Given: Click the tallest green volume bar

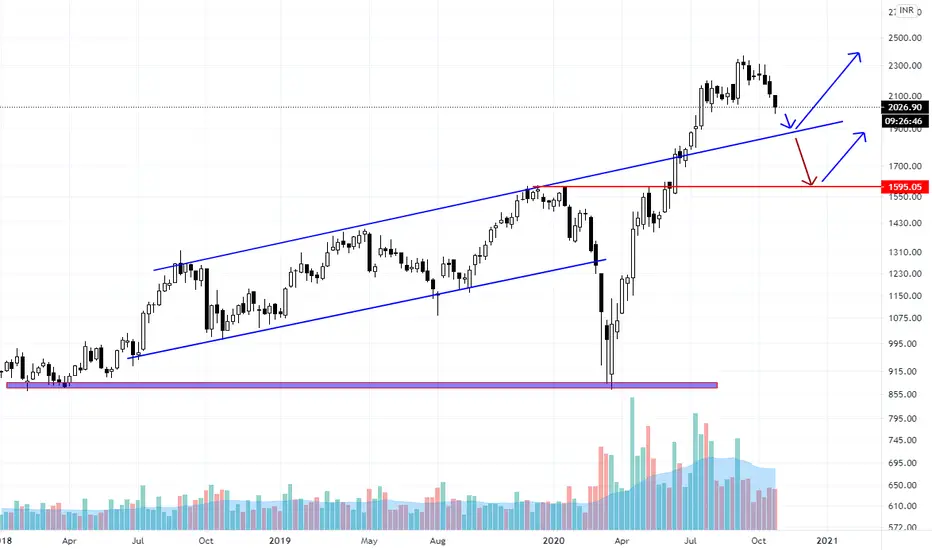Looking at the screenshot, I should 632,463.
